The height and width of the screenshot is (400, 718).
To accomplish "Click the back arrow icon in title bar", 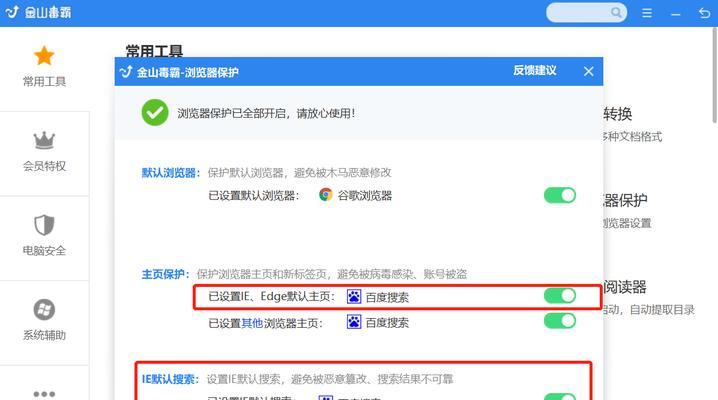I will 704,13.
